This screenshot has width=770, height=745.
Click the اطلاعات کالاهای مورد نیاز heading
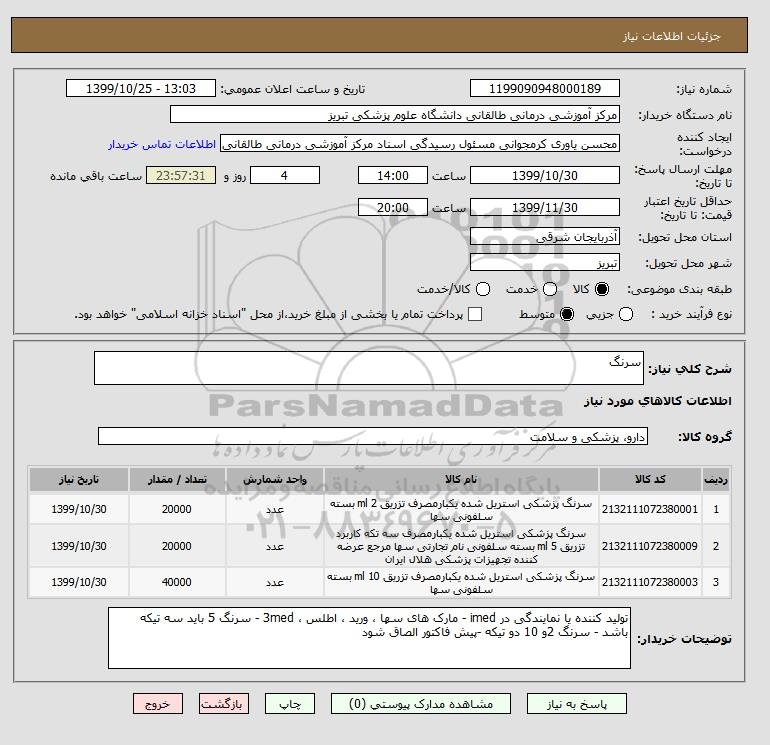[x=658, y=401]
